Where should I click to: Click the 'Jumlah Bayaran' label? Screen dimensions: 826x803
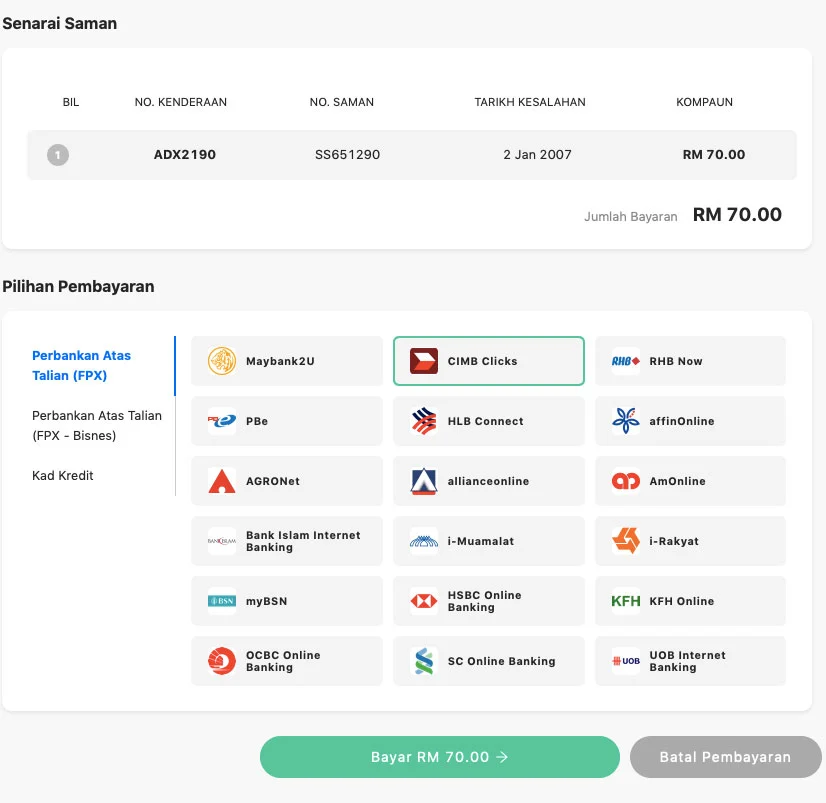(x=631, y=217)
